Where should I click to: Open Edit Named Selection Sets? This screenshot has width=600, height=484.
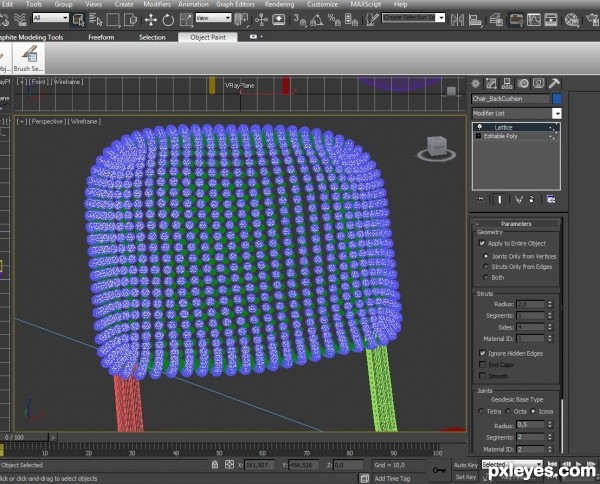coord(371,20)
